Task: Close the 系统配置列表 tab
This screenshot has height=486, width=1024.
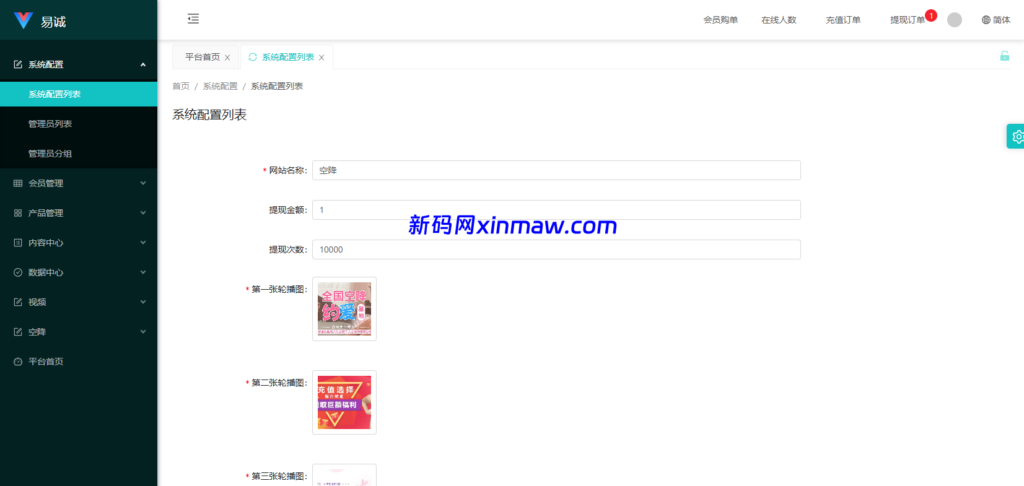Action: pos(321,58)
